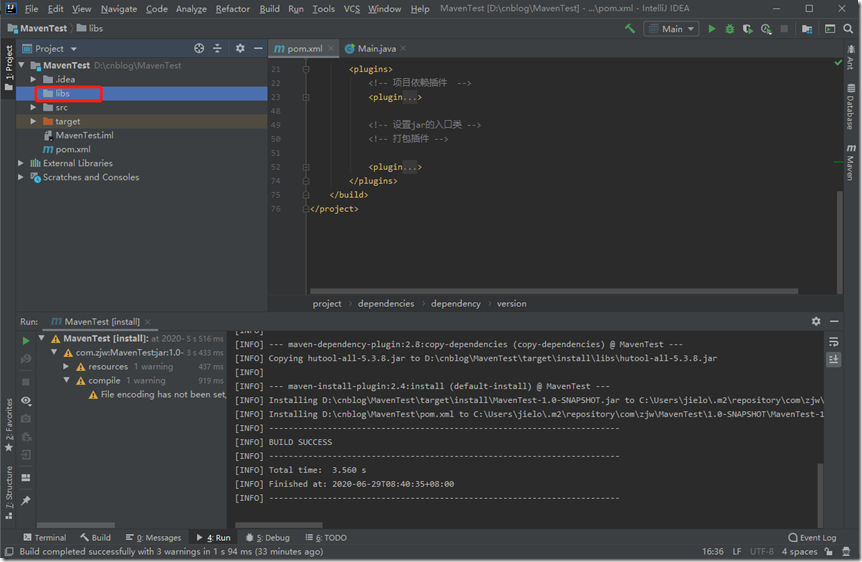Collapse the MavenTest root folder
862x562 pixels.
21,65
